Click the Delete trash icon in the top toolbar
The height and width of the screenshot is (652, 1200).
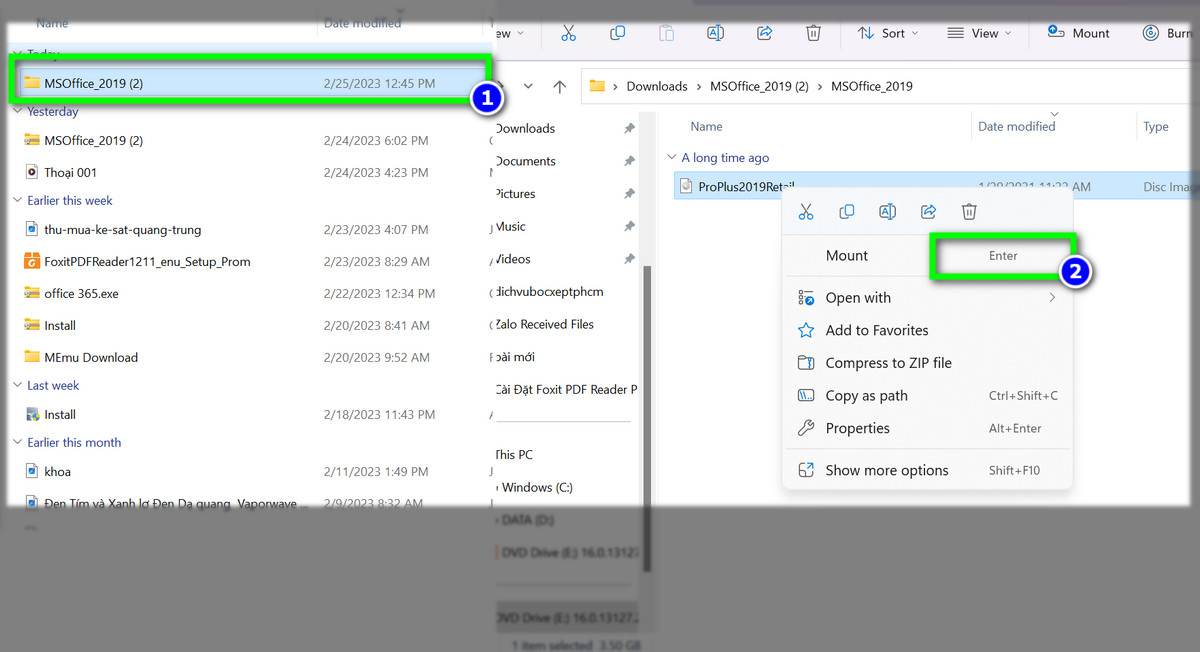(x=813, y=33)
